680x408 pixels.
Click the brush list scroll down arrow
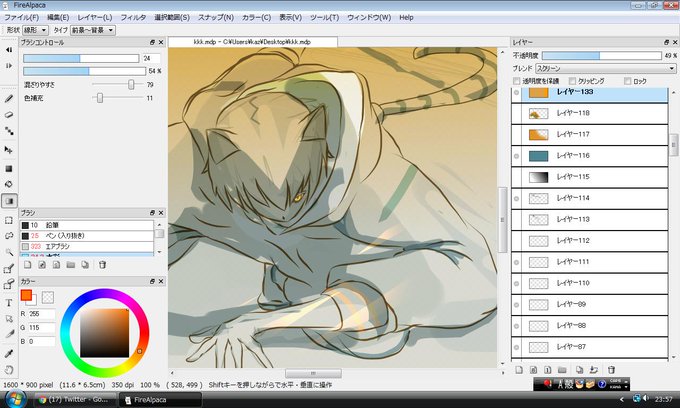[x=159, y=252]
